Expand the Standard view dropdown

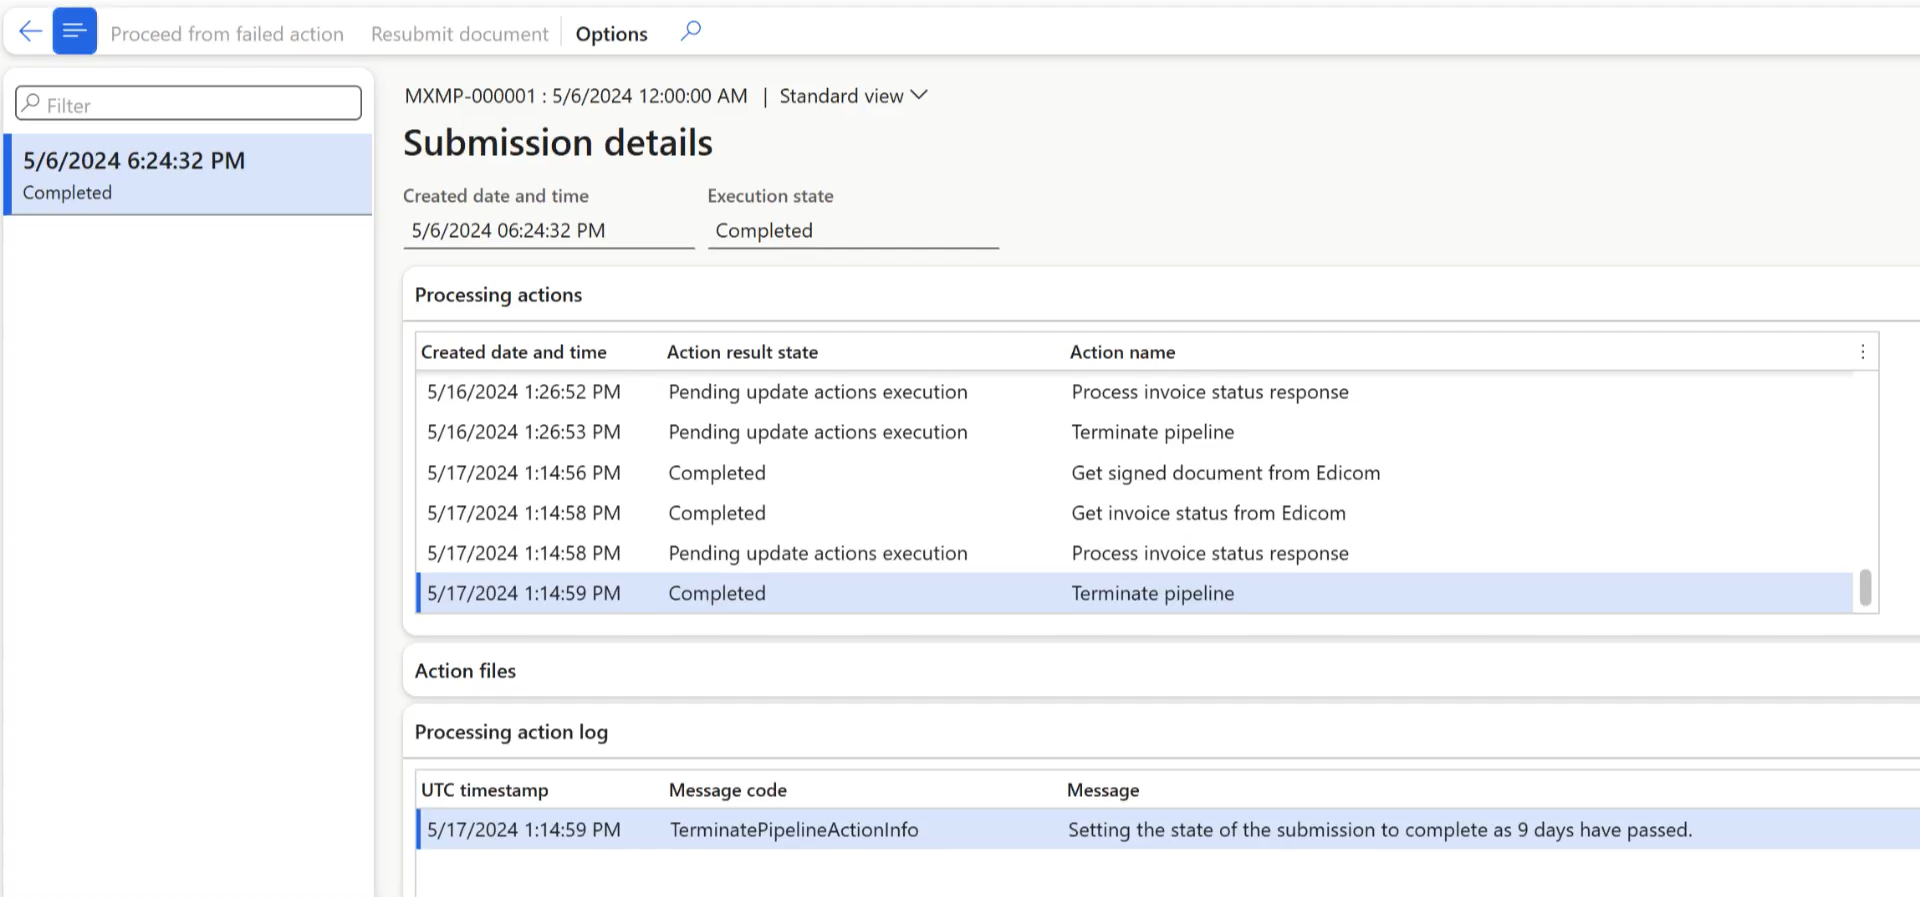coord(854,96)
